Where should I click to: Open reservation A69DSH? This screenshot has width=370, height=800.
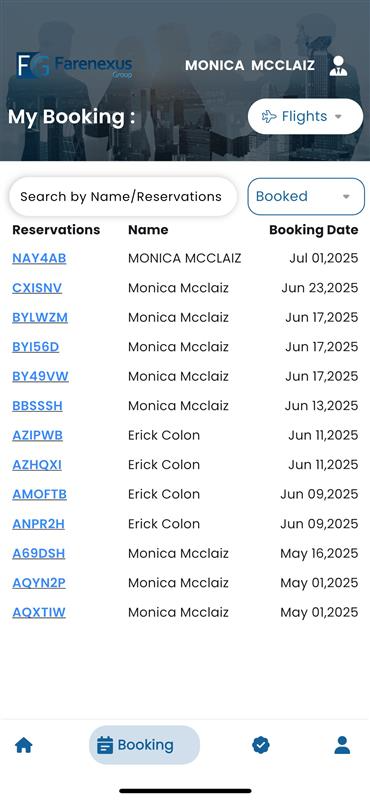[39, 554]
